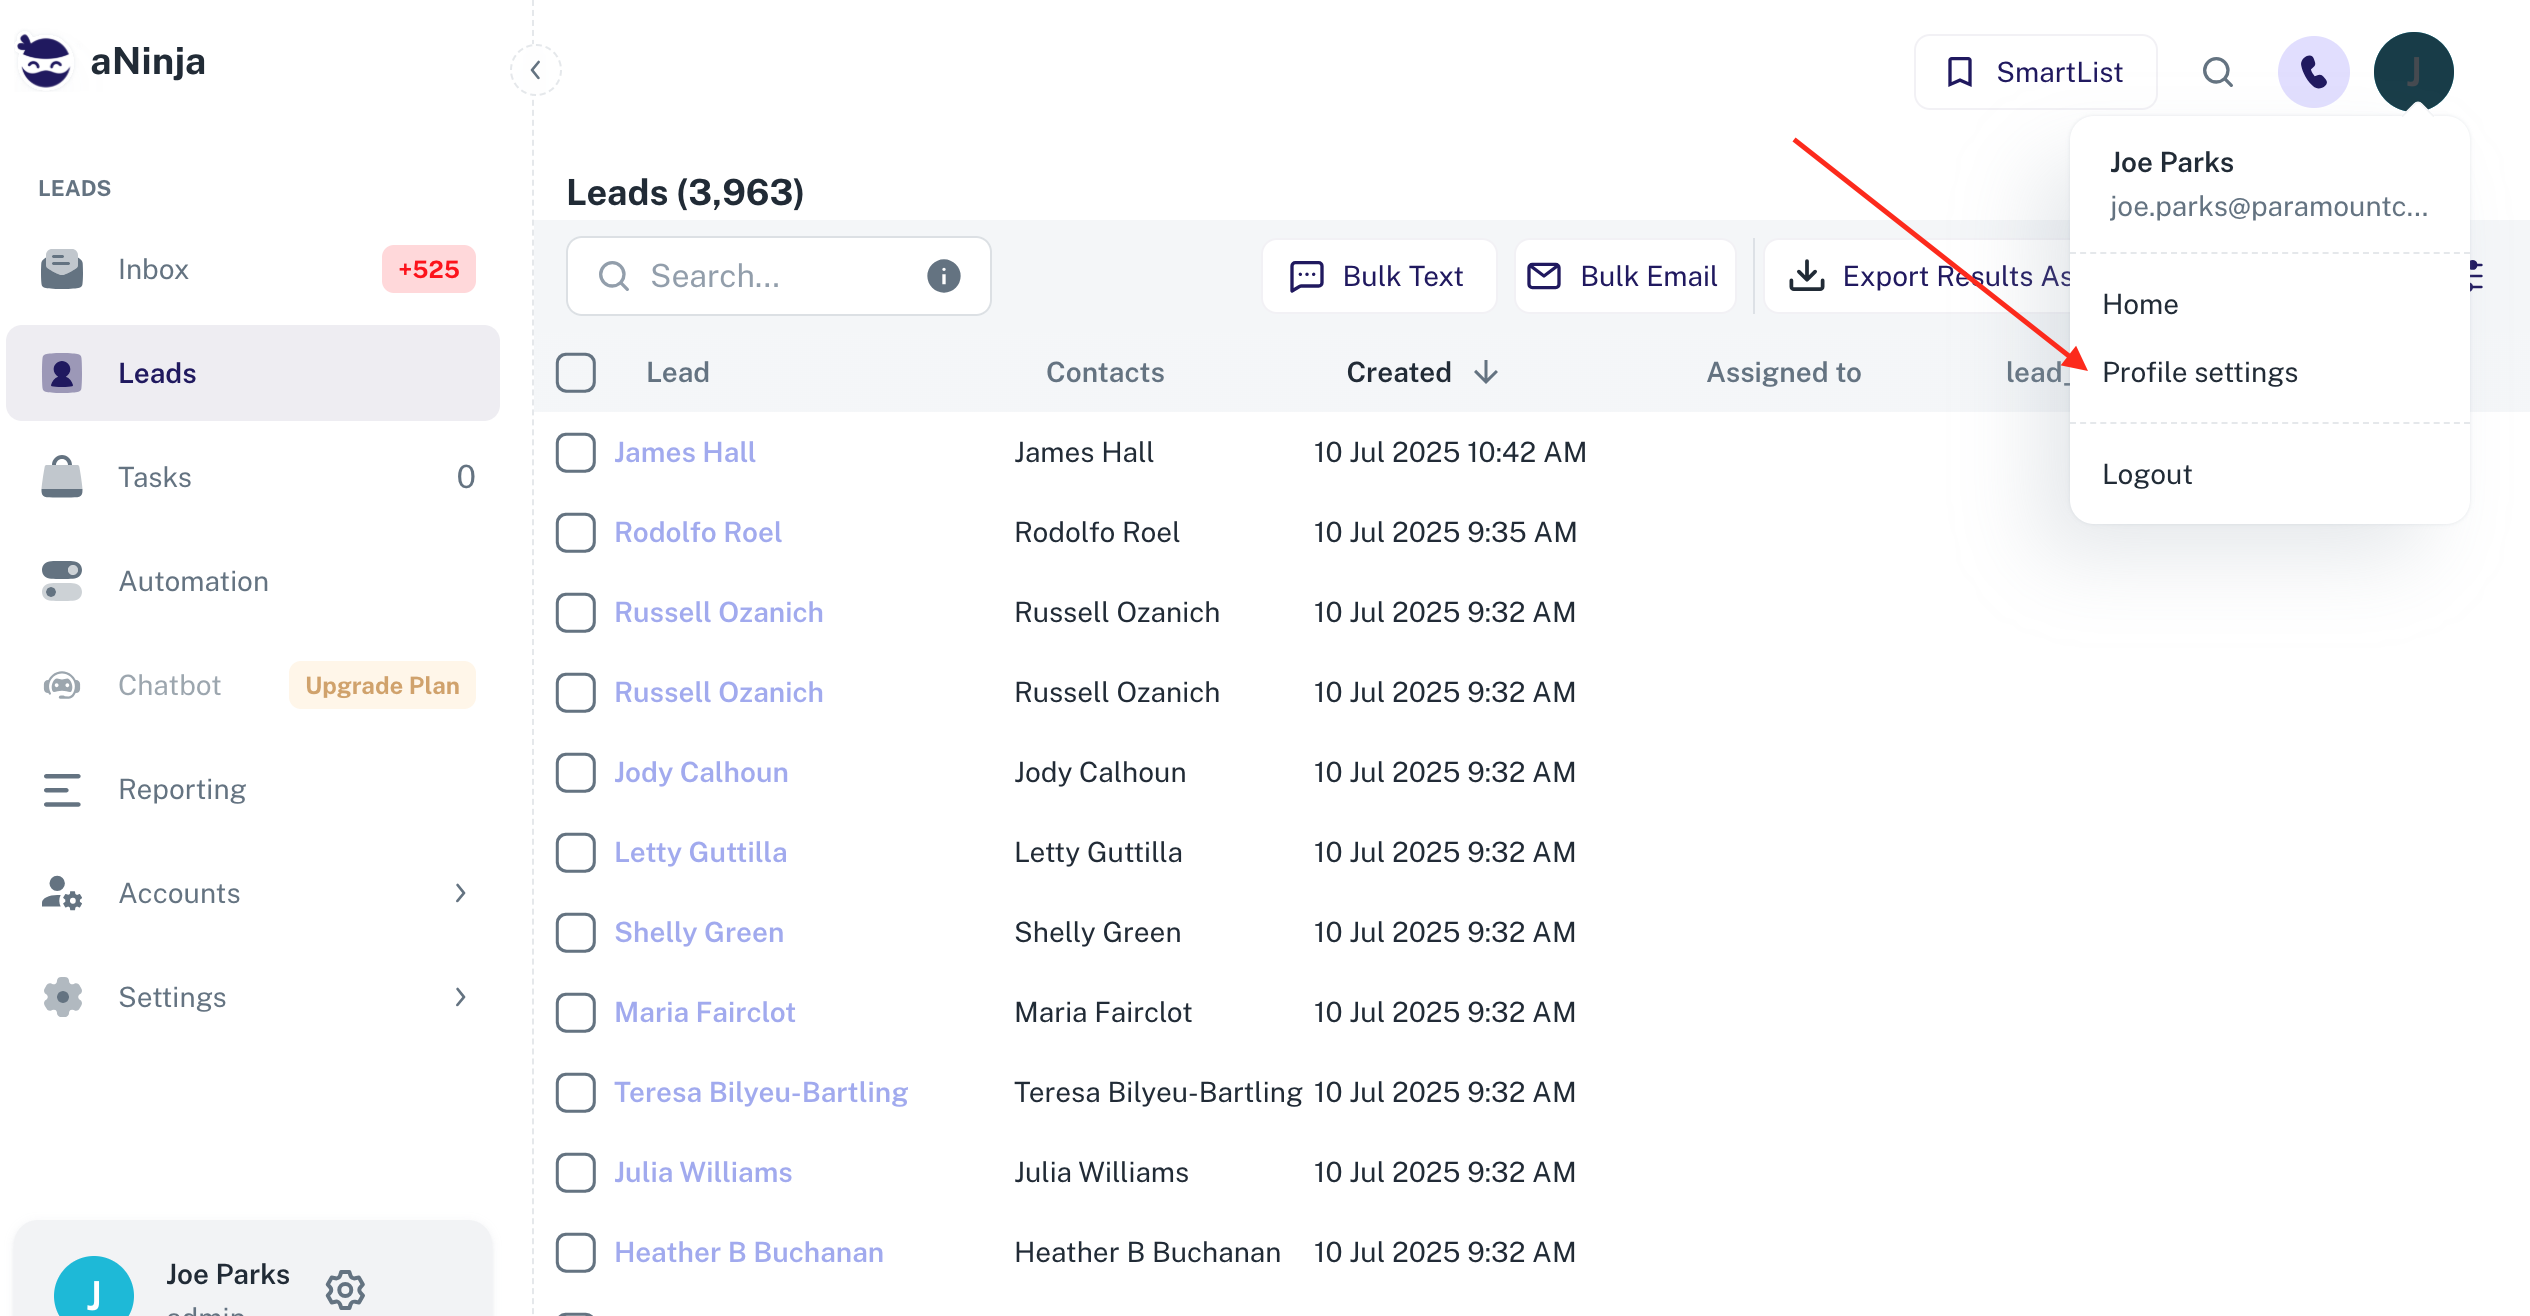Open the Automation section
This screenshot has width=2530, height=1316.
pos(193,581)
